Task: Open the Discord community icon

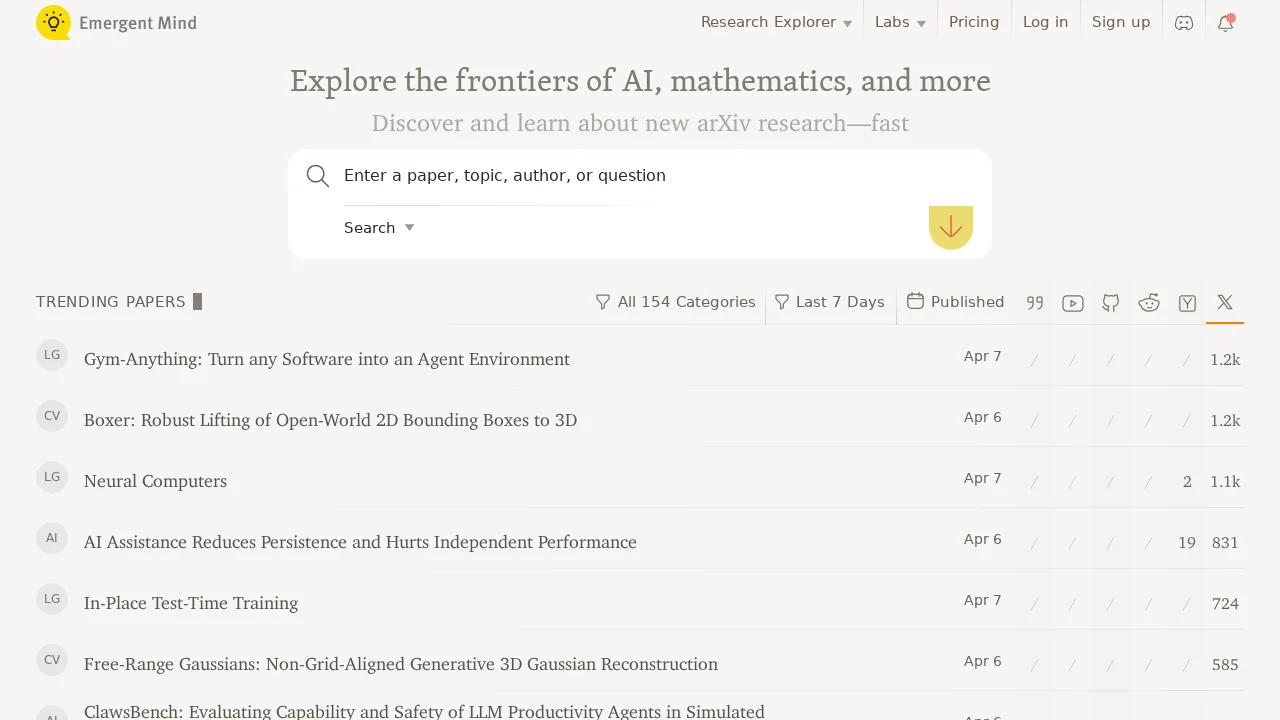Action: 1184,22
